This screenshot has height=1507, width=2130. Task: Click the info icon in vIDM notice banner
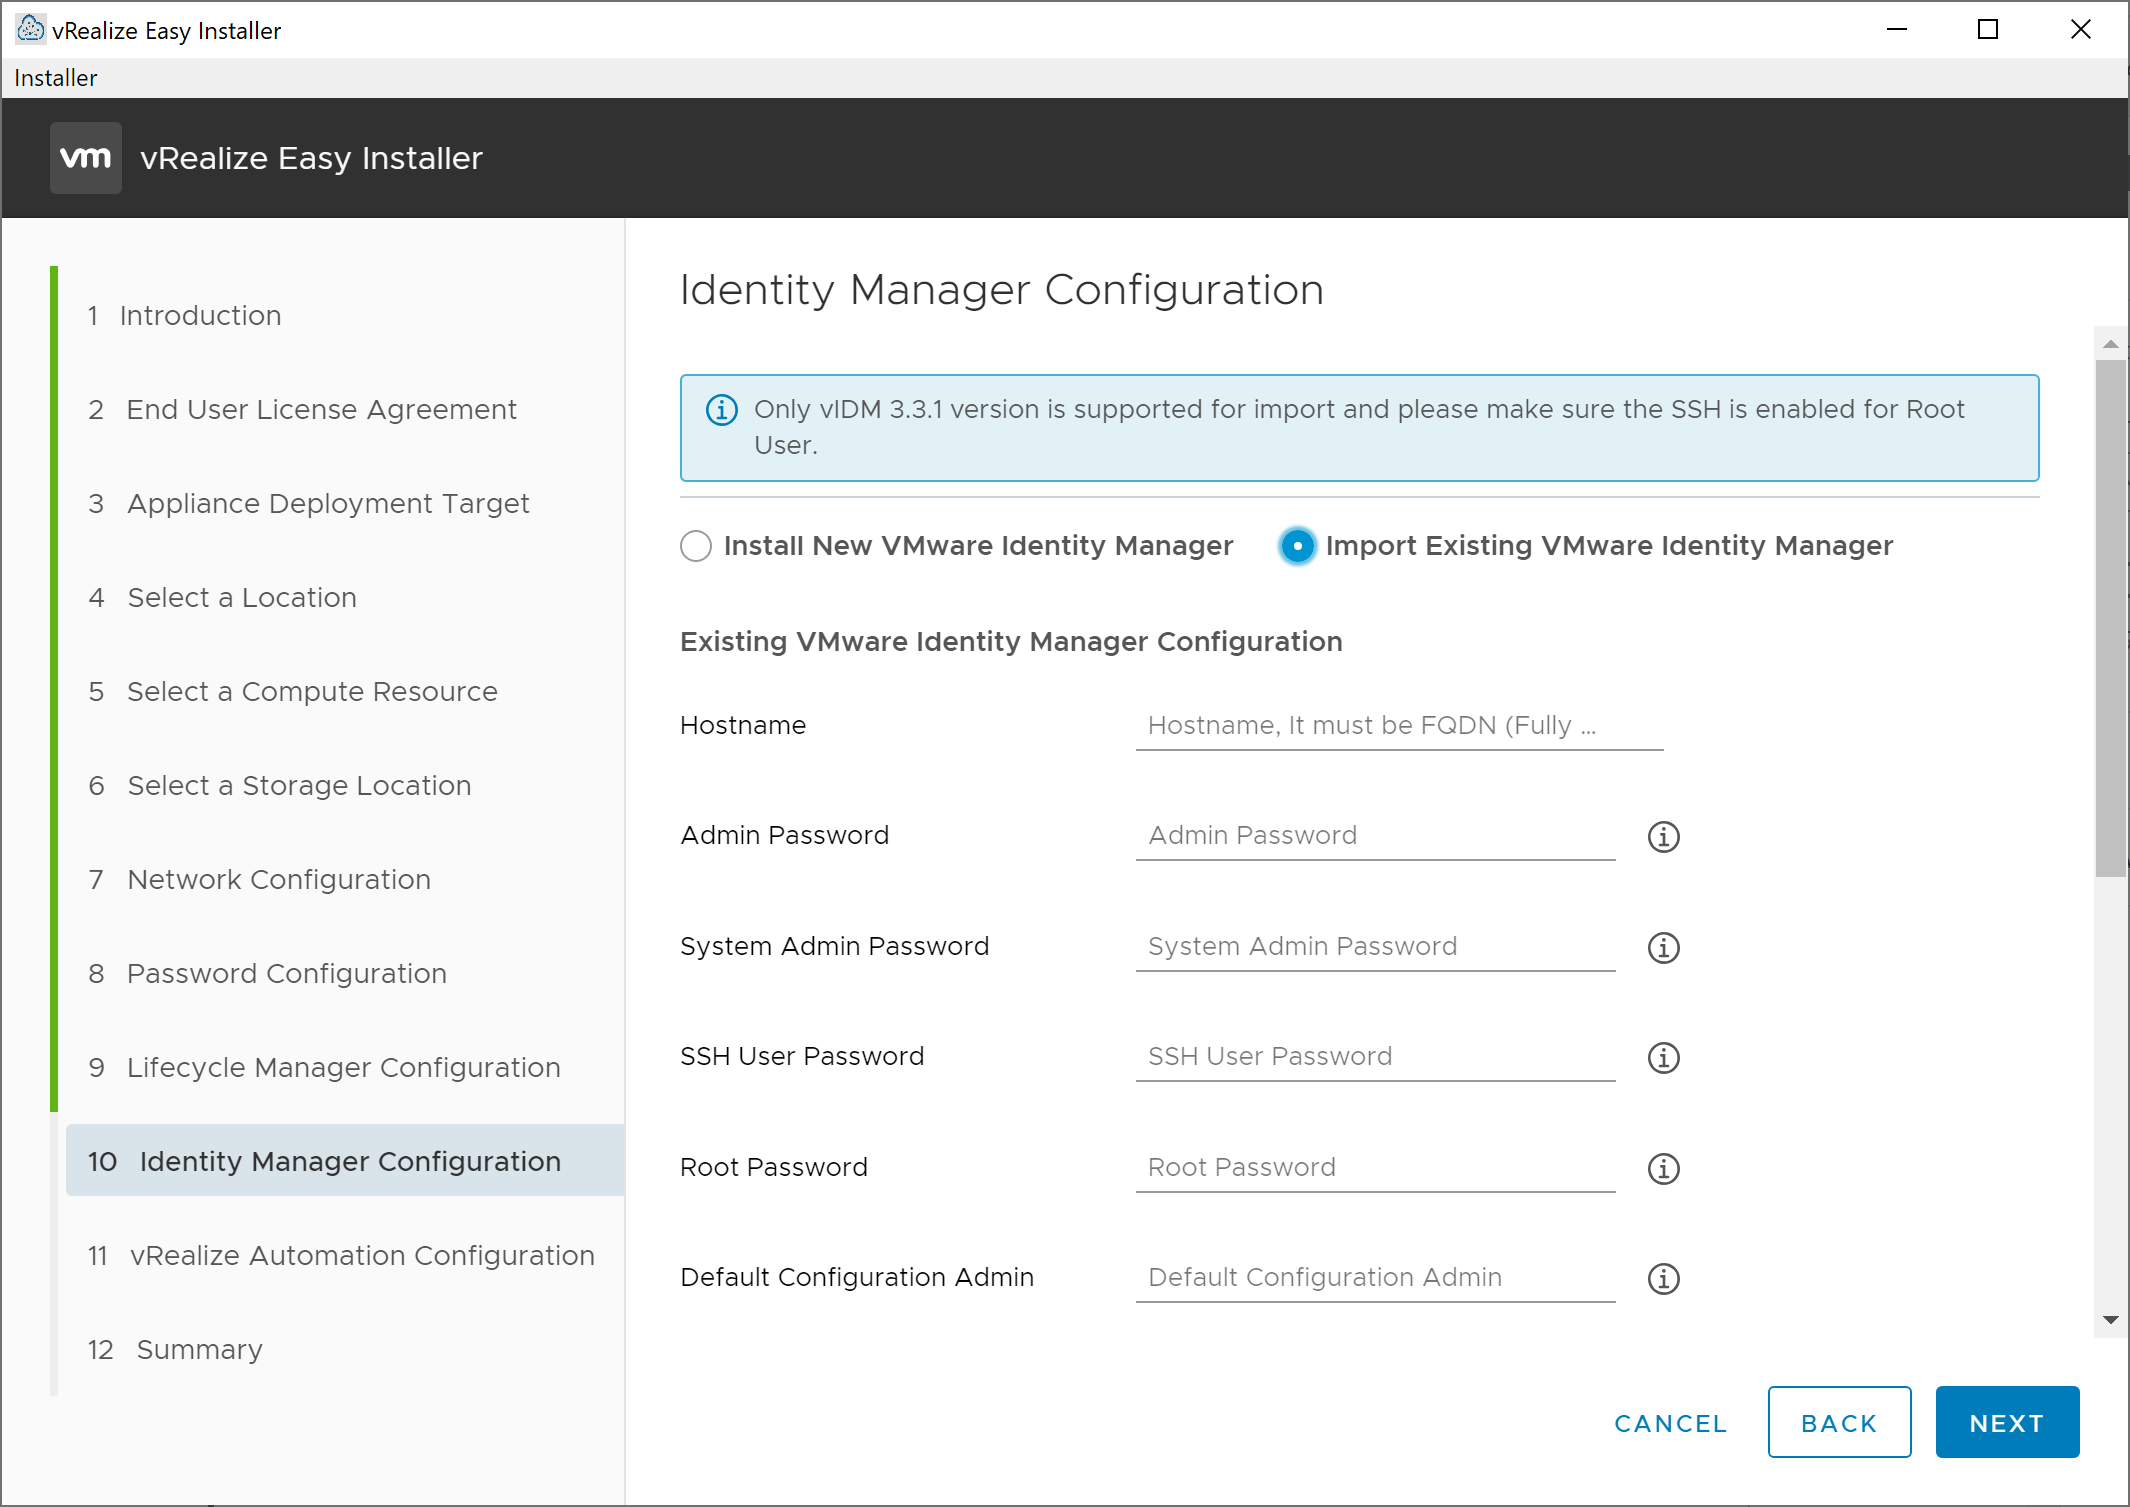point(722,410)
